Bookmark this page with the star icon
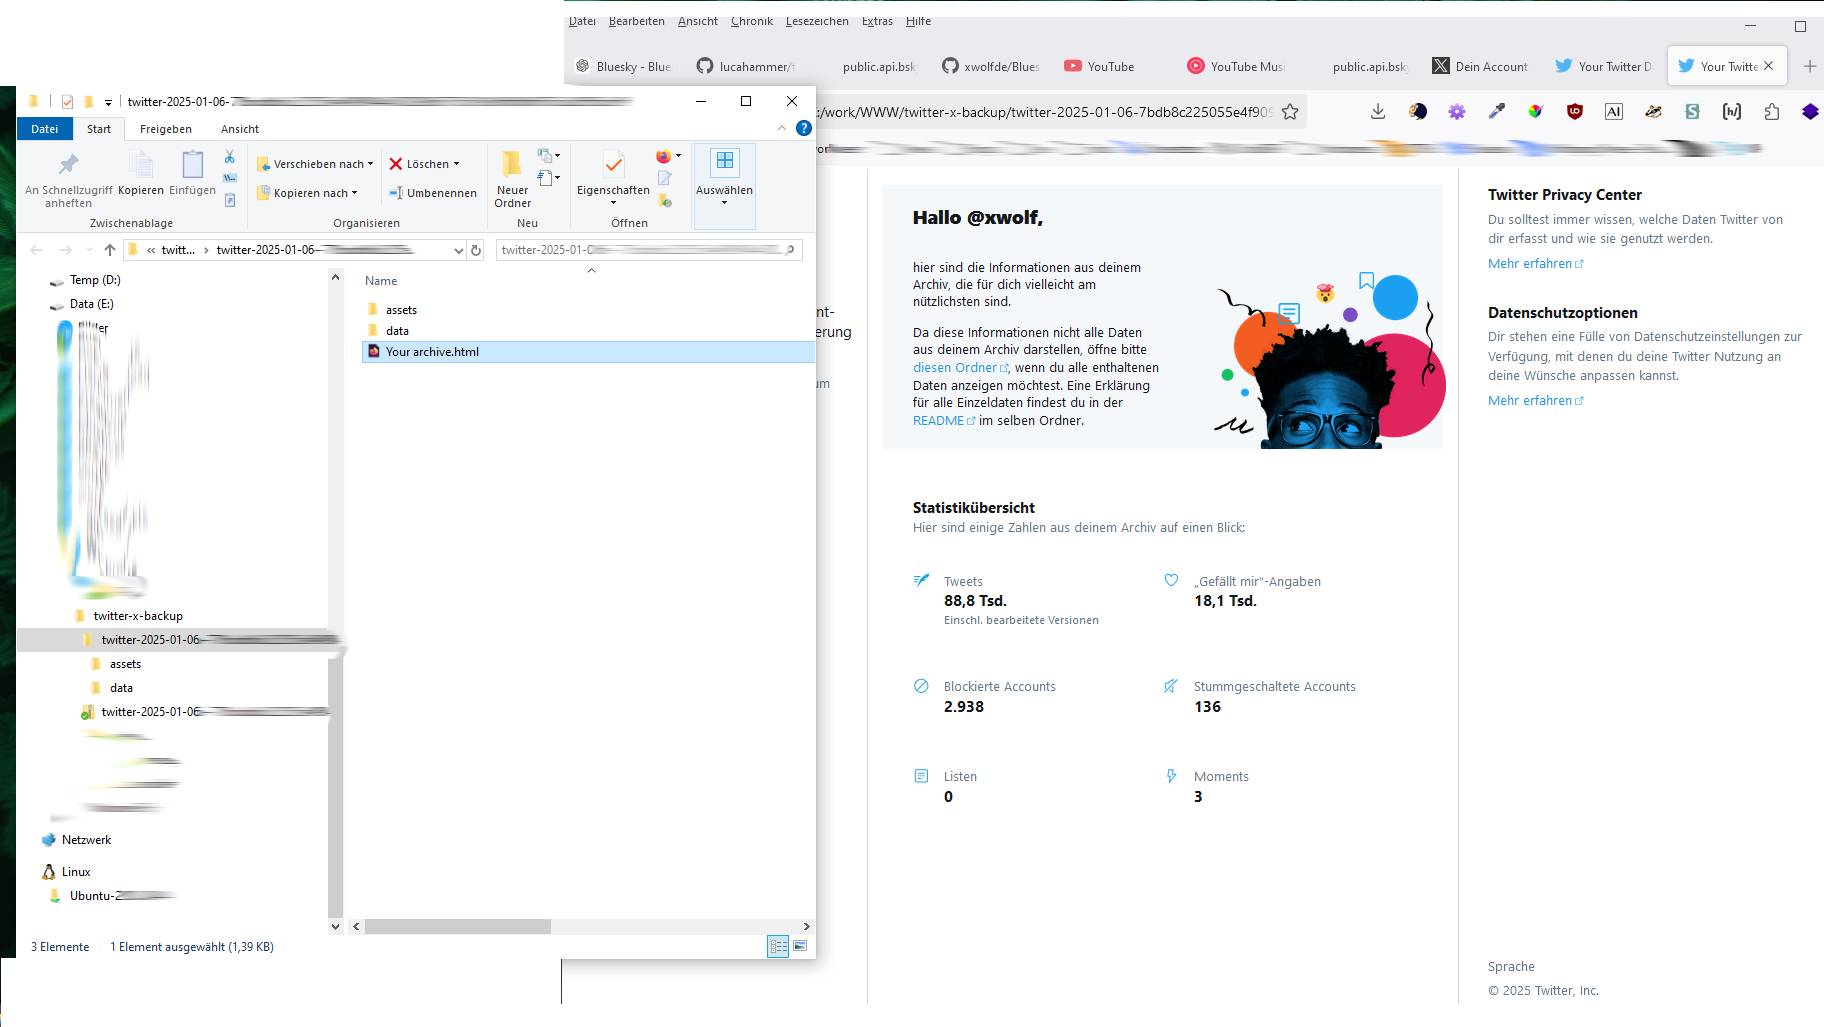This screenshot has height=1027, width=1824. pos(1291,112)
